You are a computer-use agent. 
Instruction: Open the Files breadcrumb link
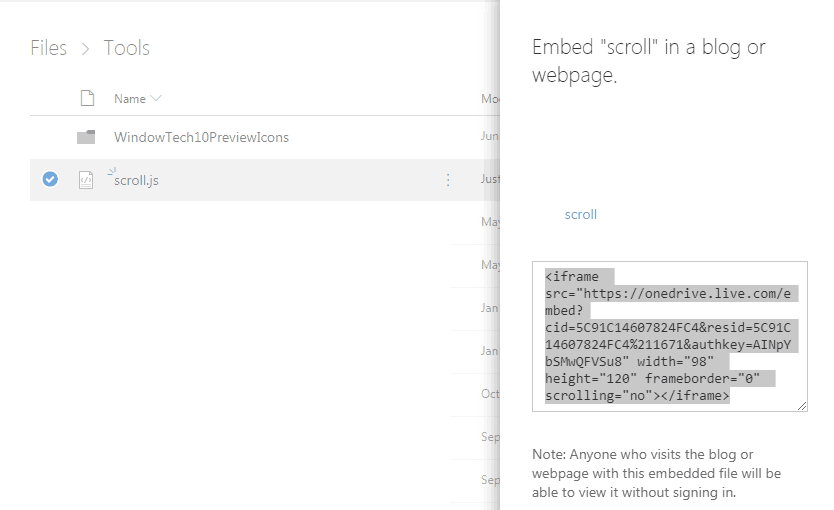pos(48,48)
